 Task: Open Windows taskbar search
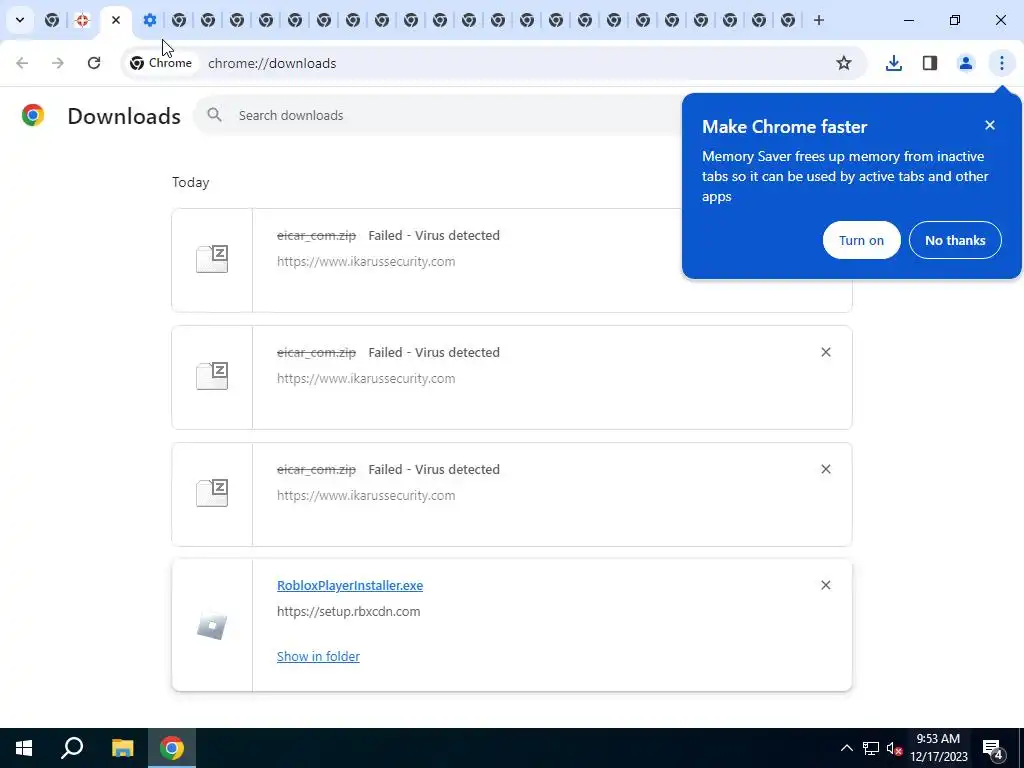(72, 748)
